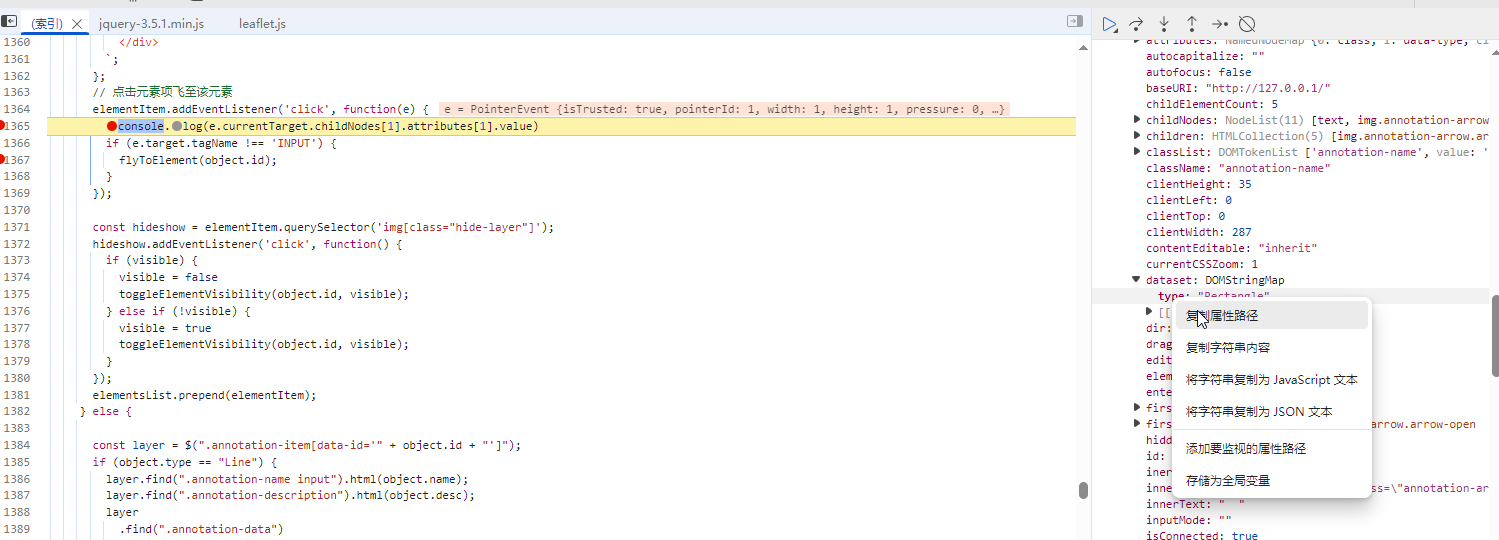The width and height of the screenshot is (1499, 540).
Task: Click the inline breakpoint before console
Action: point(112,126)
